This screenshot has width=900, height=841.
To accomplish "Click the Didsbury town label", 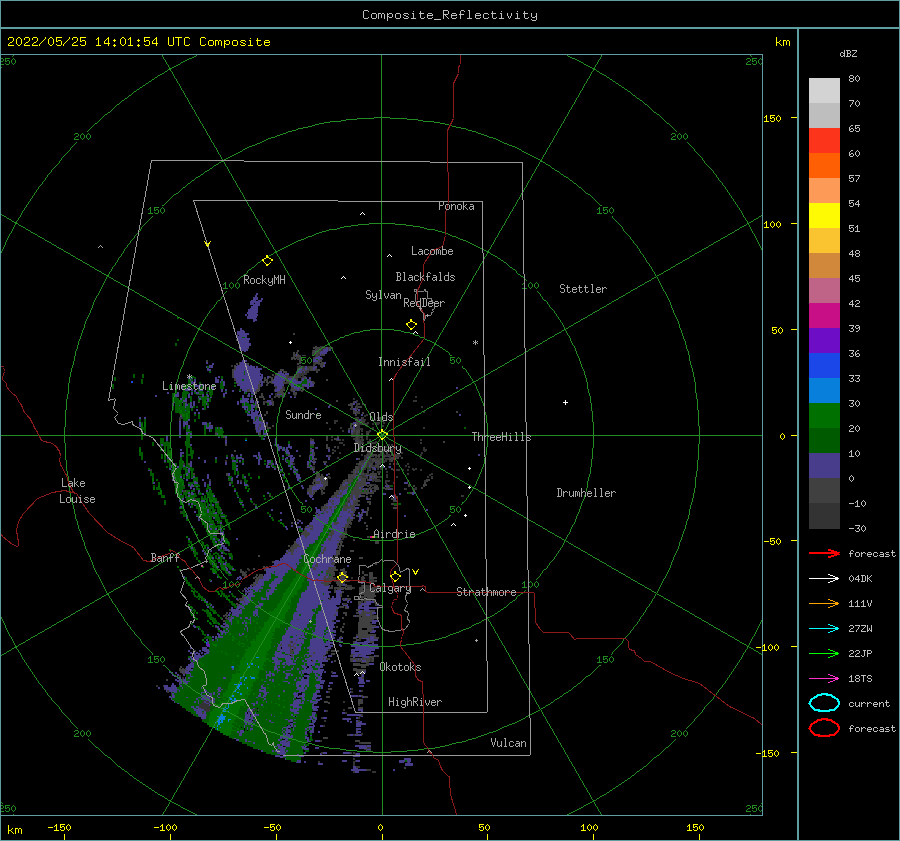I will click(377, 448).
